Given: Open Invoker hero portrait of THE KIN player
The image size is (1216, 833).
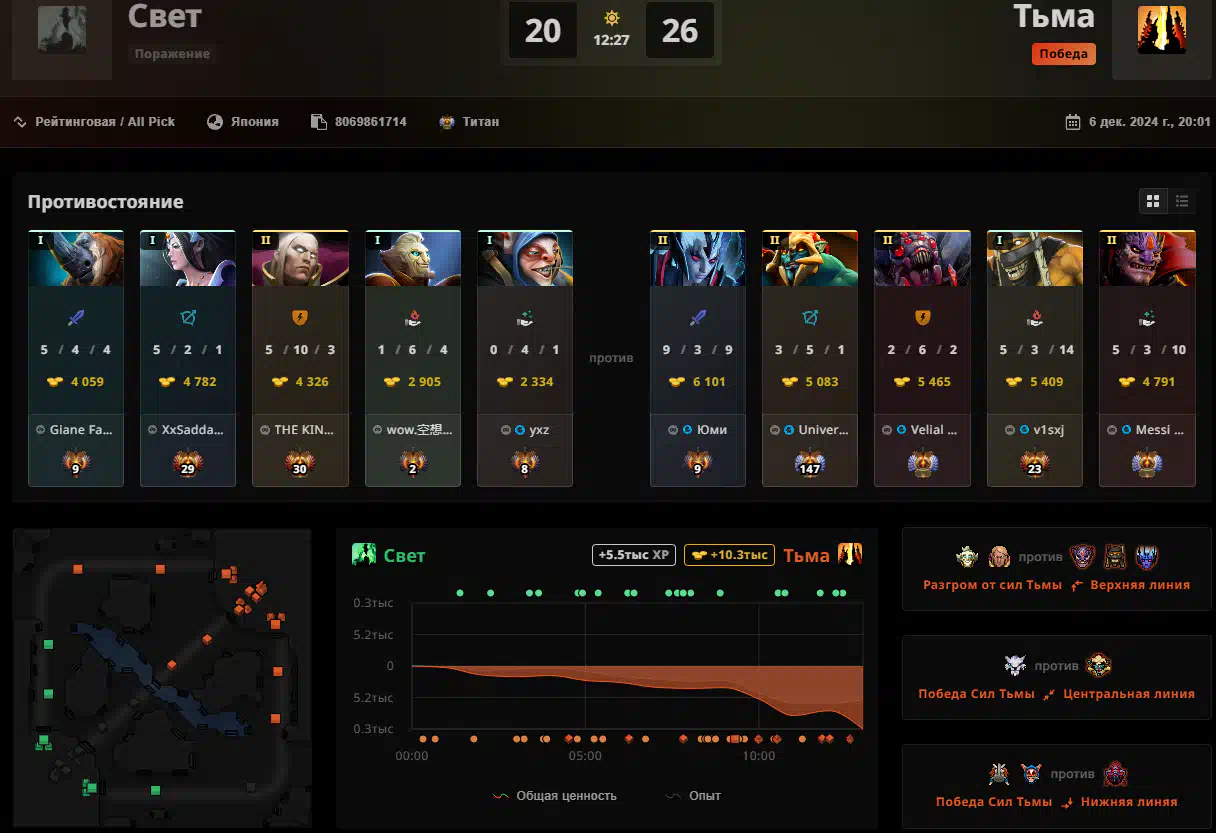Looking at the screenshot, I should coord(300,259).
